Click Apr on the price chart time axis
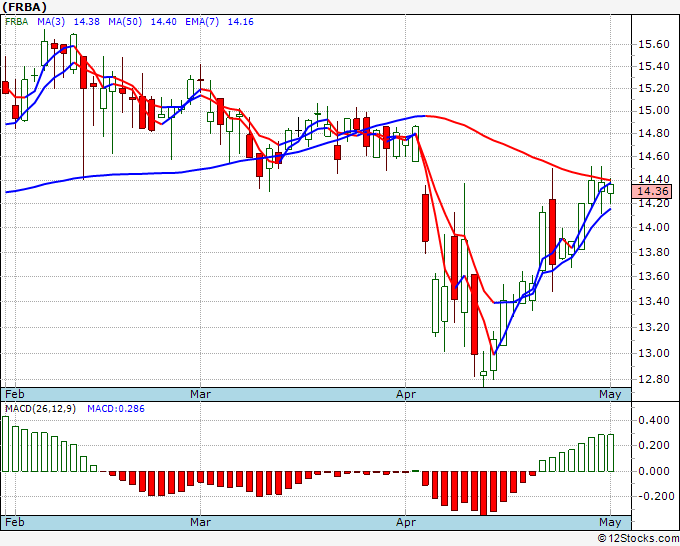Screen dimensions: 680x546 point(406,394)
